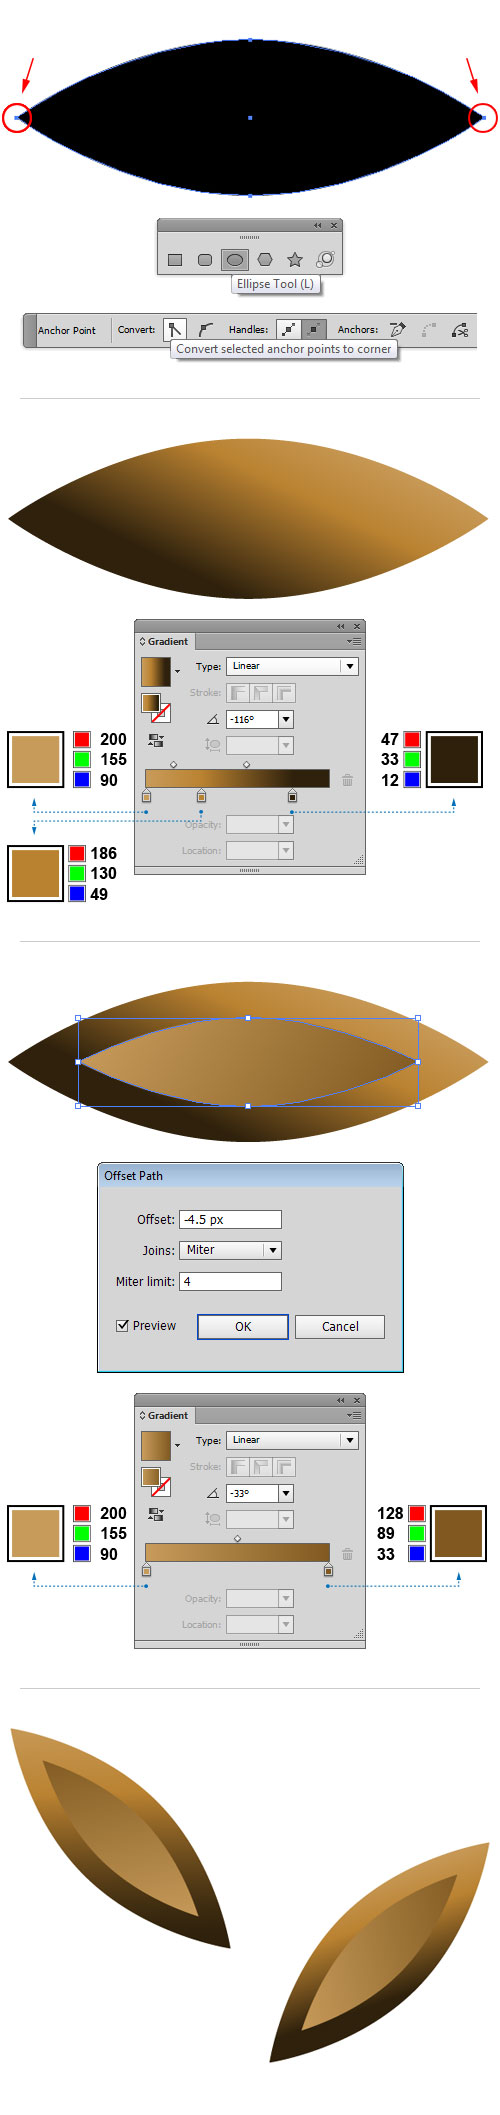This screenshot has height=2115, width=500.
Task: Click the Miter limit field
Action: (231, 1281)
